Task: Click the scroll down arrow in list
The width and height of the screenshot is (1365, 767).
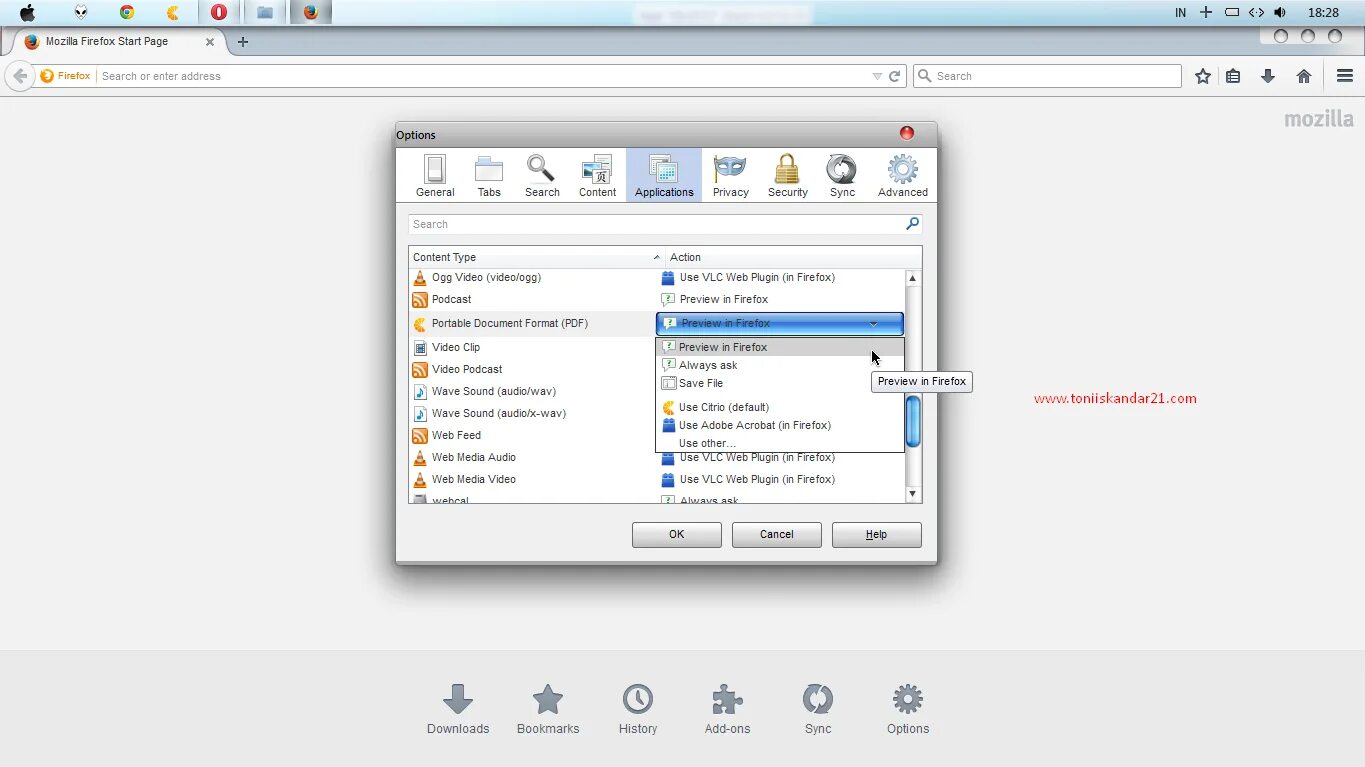Action: tap(913, 493)
